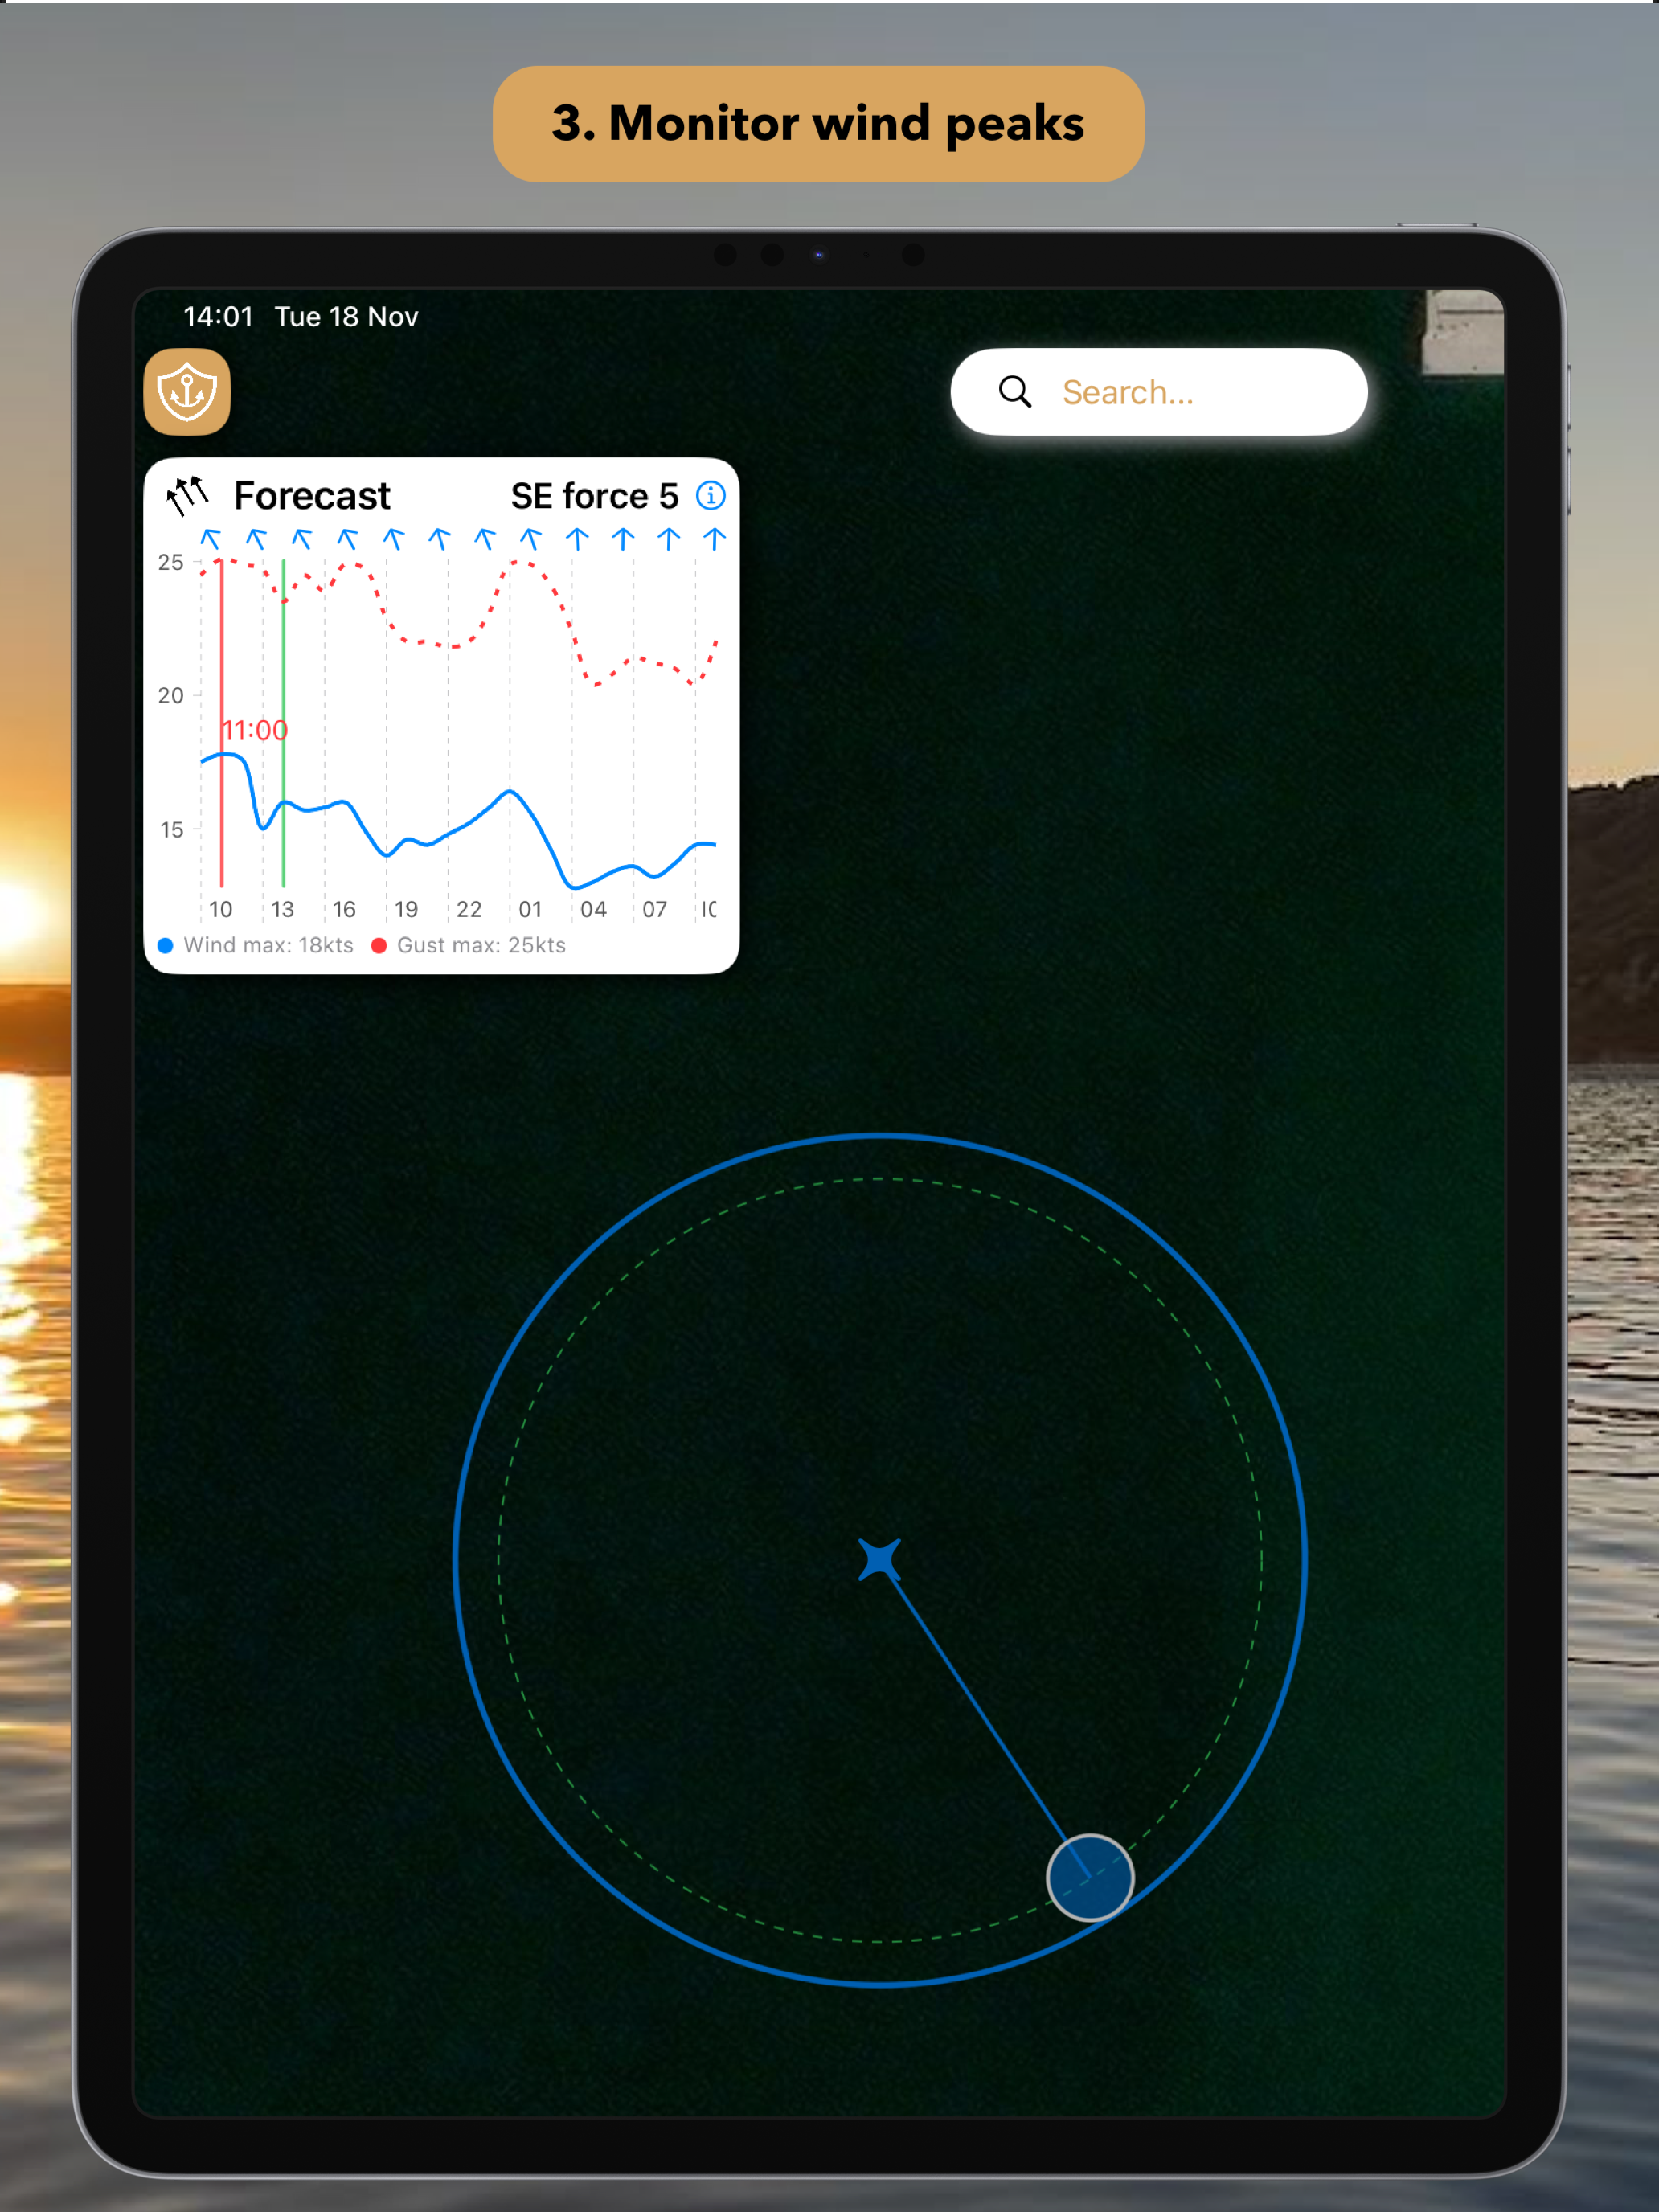Tap the wind arrows icon beside Forecast
The image size is (1659, 2212).
click(x=187, y=495)
